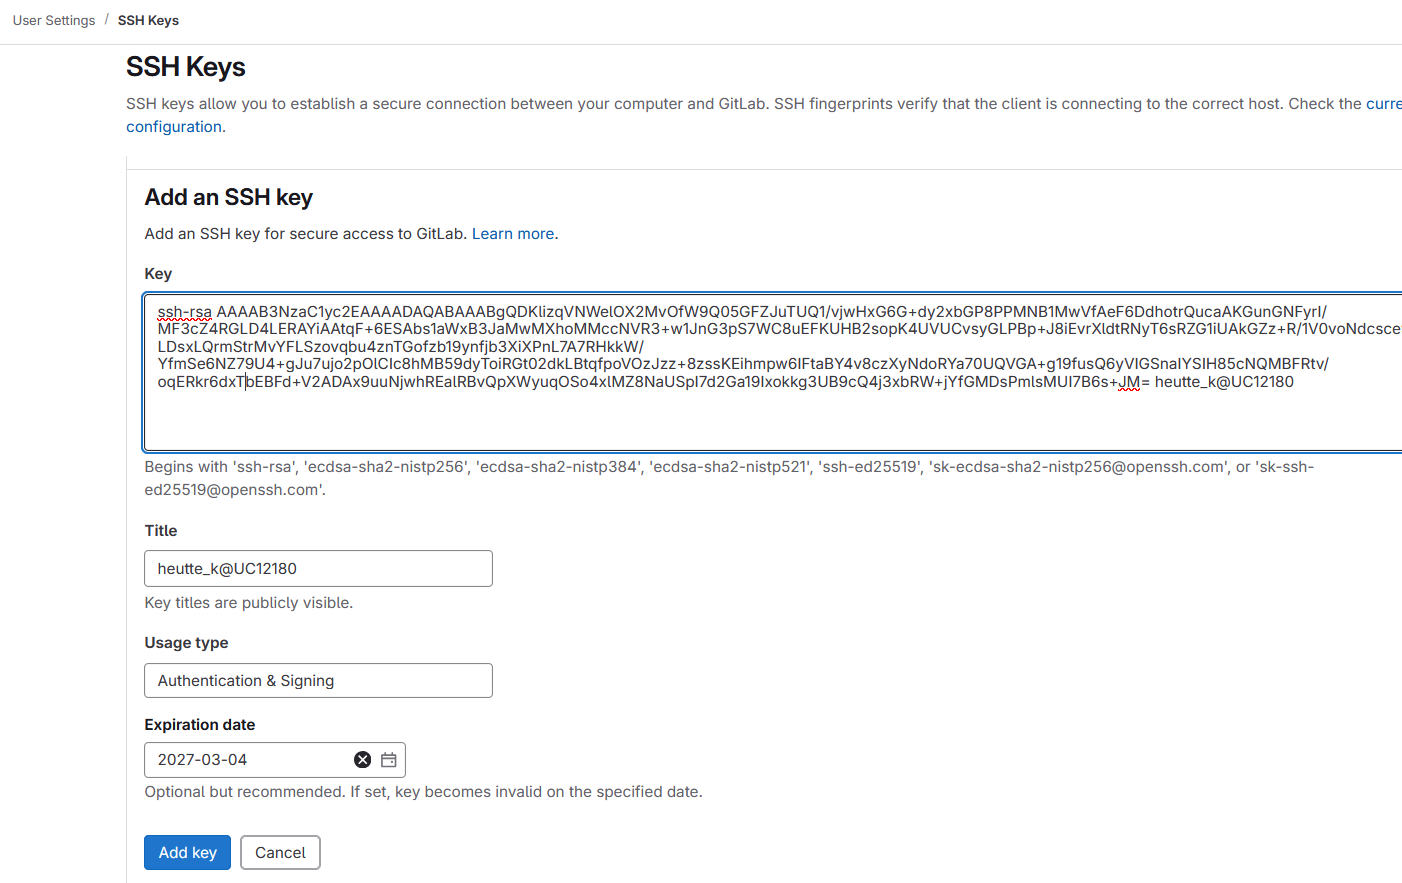Open the Learn more link

[513, 233]
